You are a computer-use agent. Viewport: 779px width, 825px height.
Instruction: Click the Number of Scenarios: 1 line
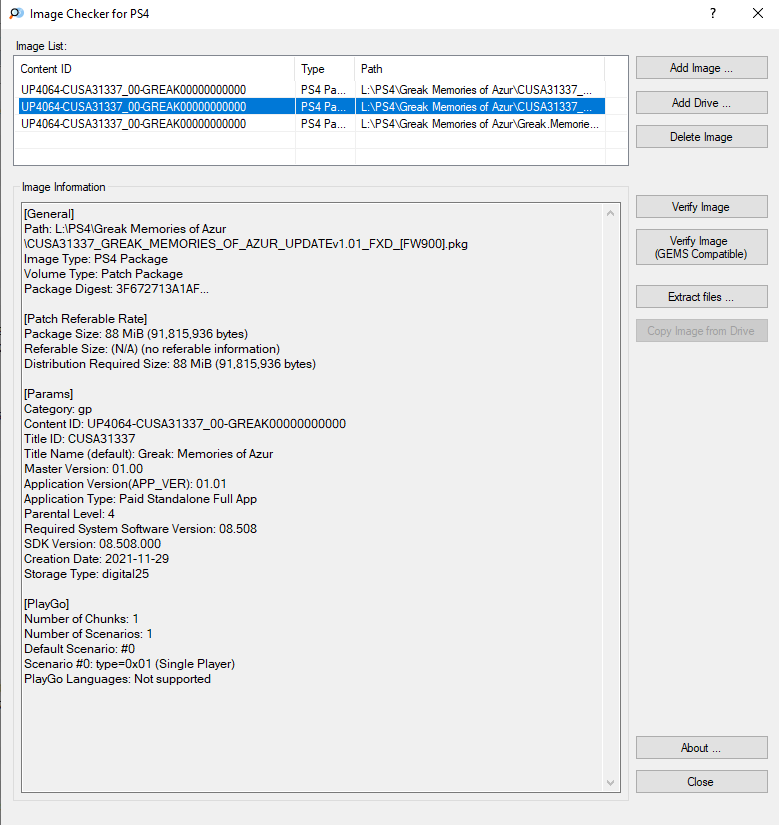click(x=88, y=634)
